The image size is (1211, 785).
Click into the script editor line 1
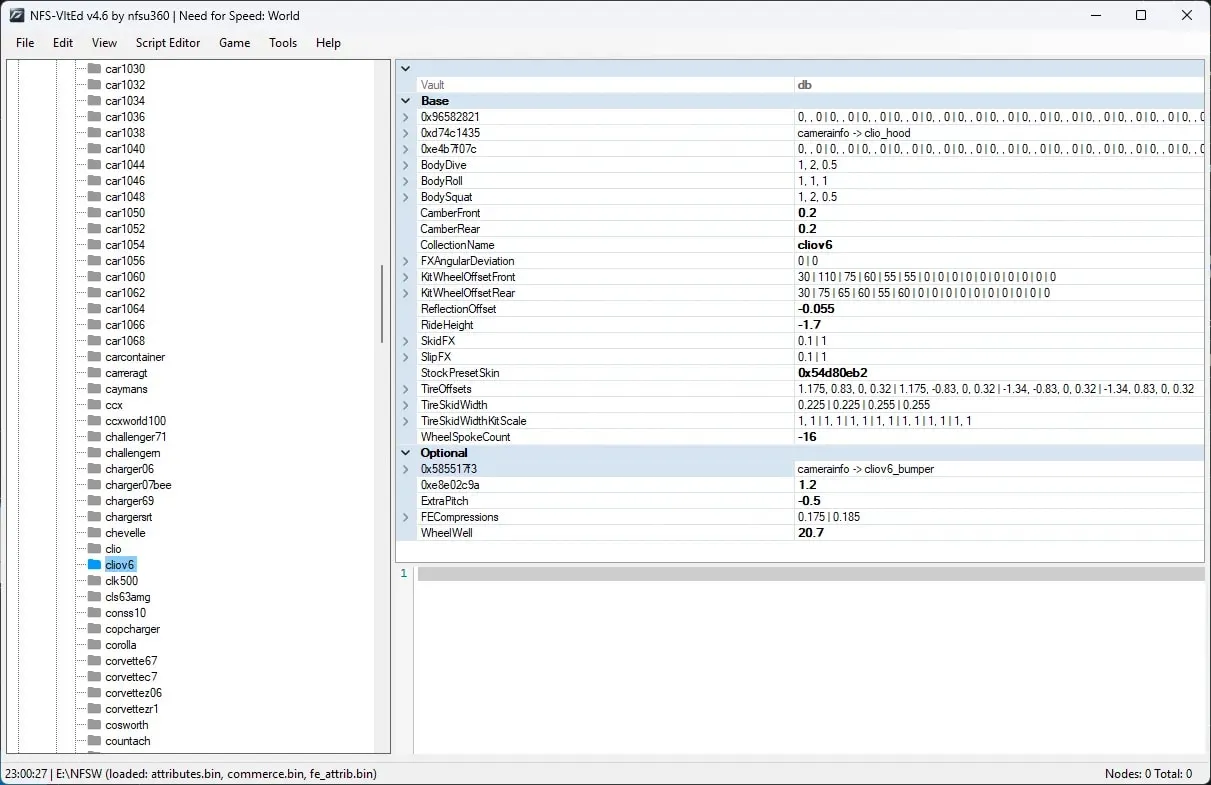click(x=810, y=574)
